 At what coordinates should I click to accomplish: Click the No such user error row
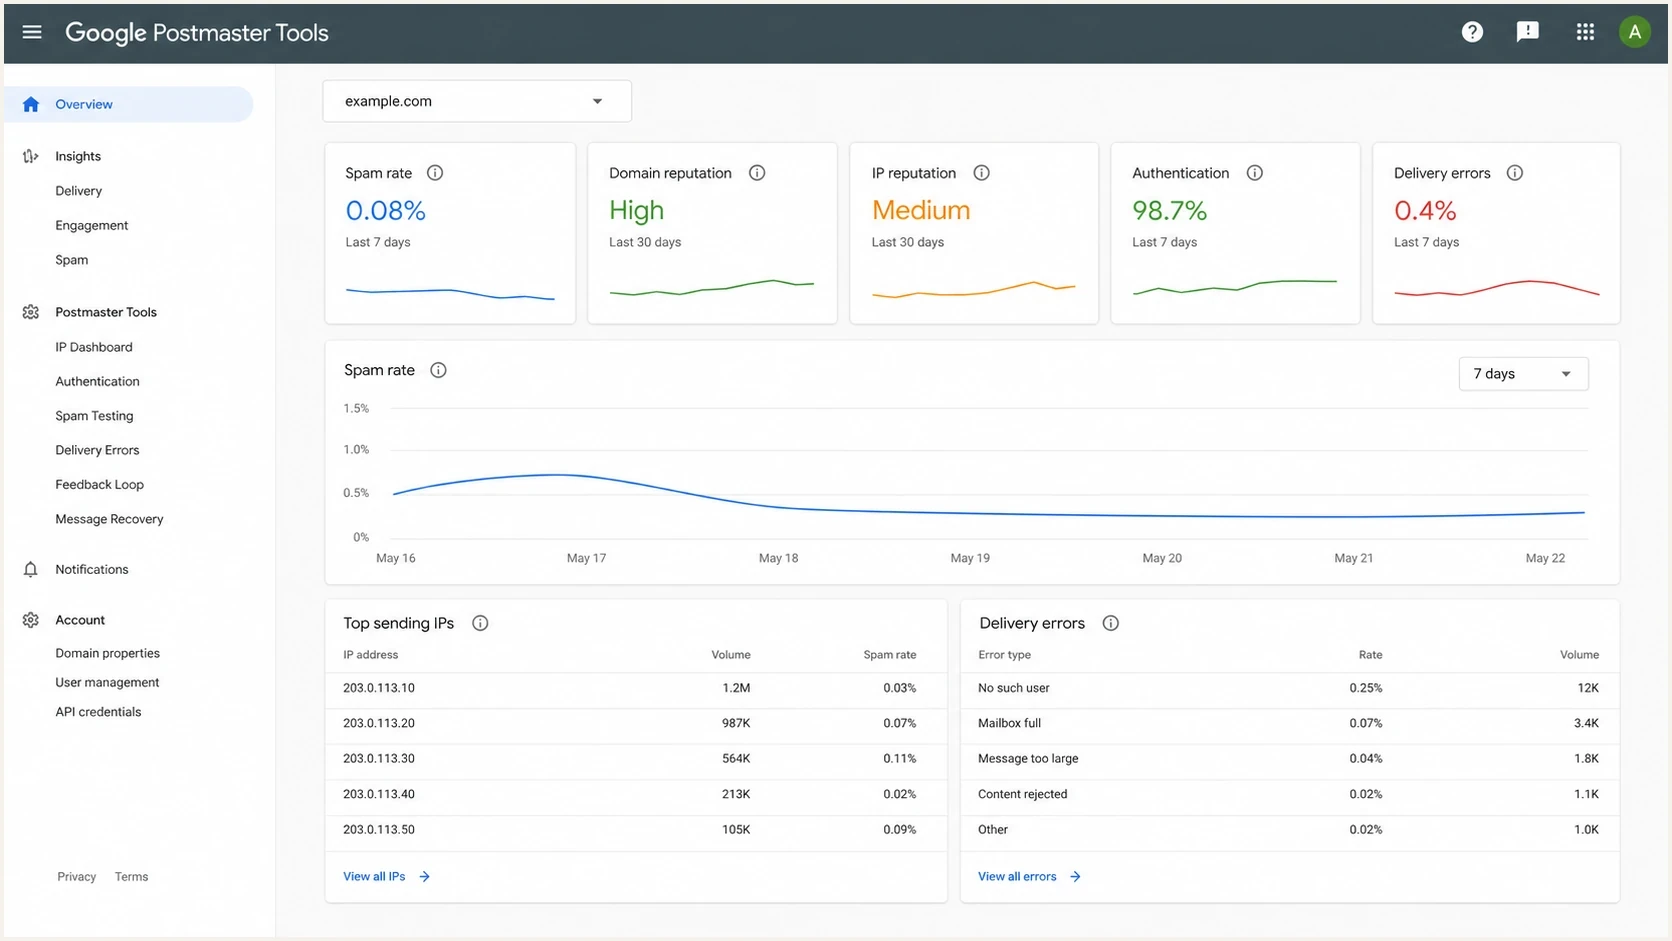point(1289,688)
